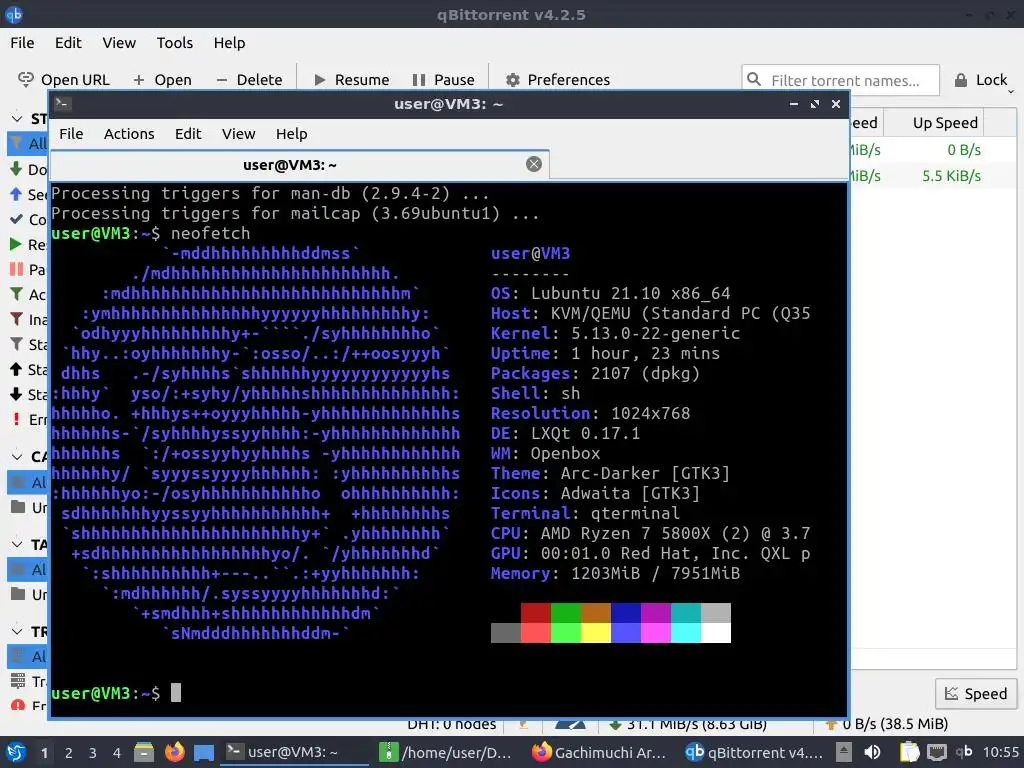Open the terminal Edit menu
Viewport: 1024px width, 768px height.
click(x=188, y=134)
